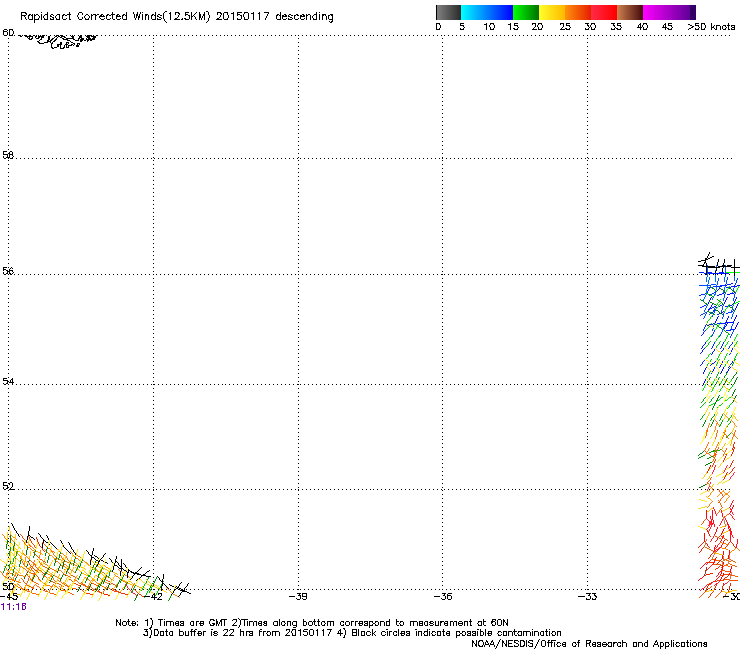Click the yellow 20-25 knots legend color

click(x=552, y=12)
